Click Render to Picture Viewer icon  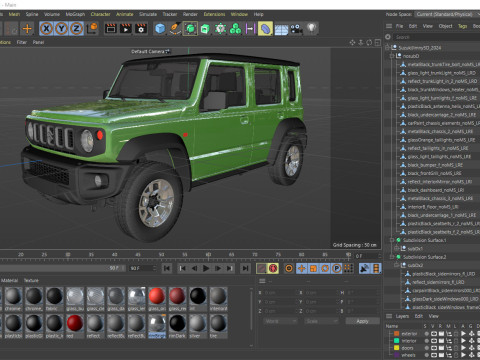pos(126,29)
